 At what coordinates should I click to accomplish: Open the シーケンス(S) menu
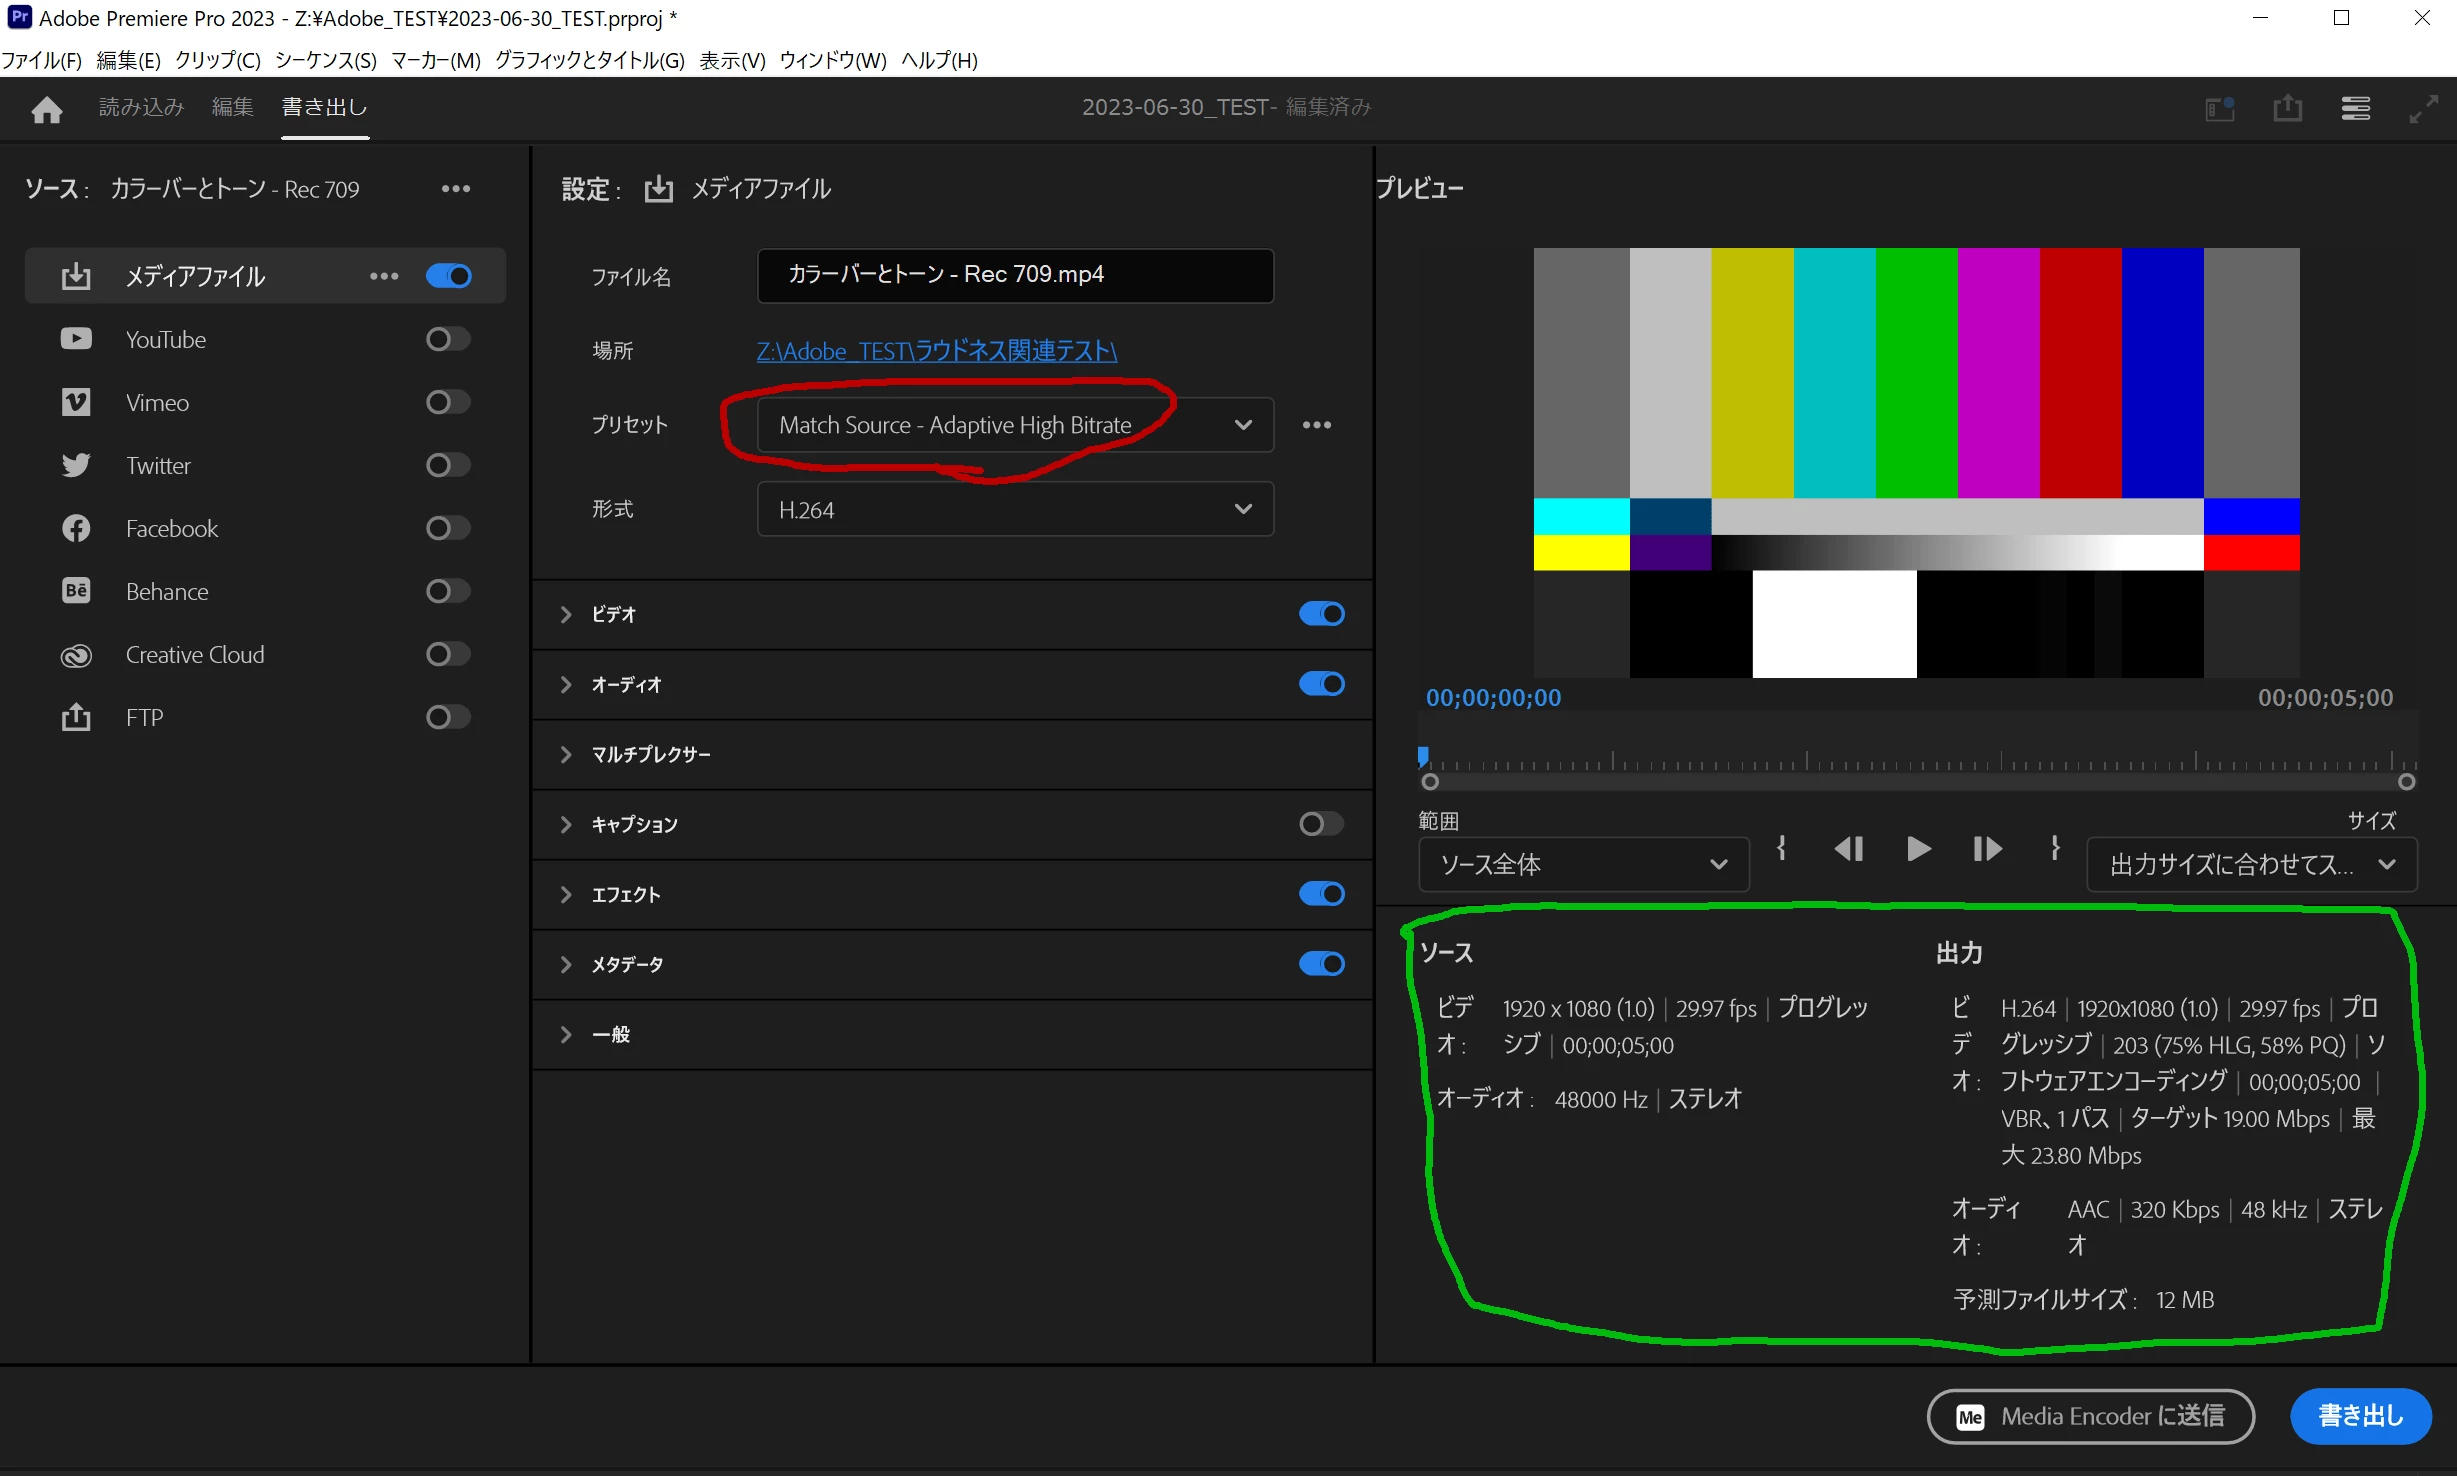click(325, 60)
